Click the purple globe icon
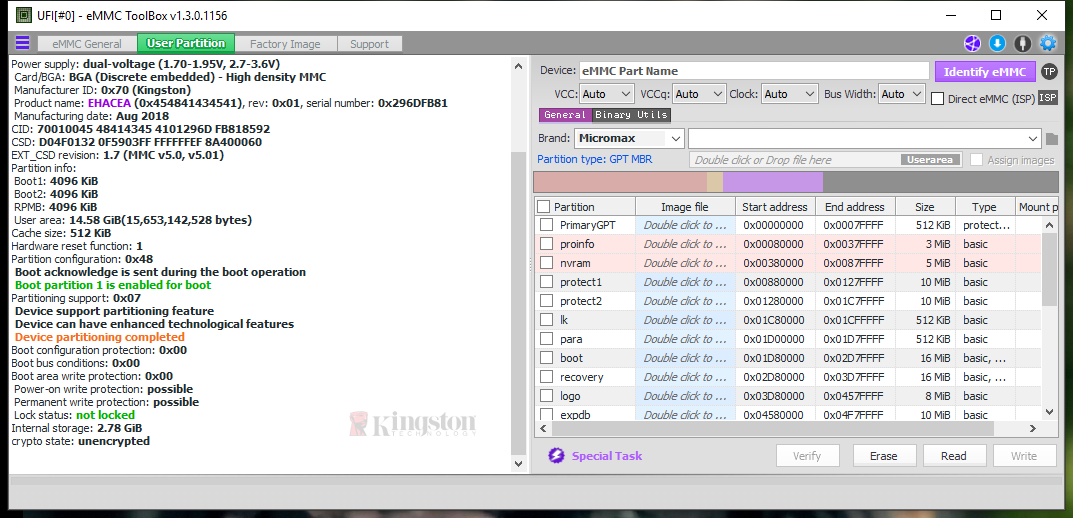The image size is (1073, 518). click(x=972, y=43)
